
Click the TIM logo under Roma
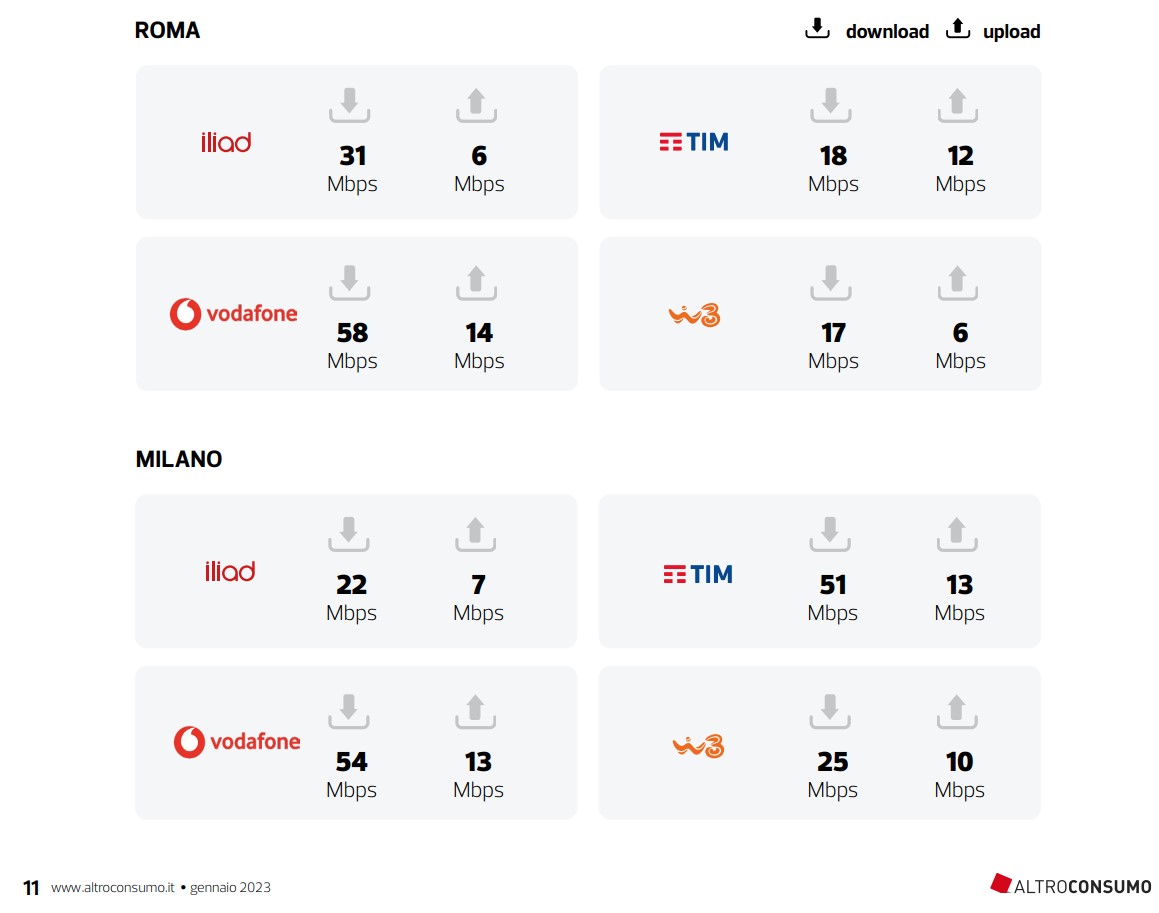click(x=694, y=142)
